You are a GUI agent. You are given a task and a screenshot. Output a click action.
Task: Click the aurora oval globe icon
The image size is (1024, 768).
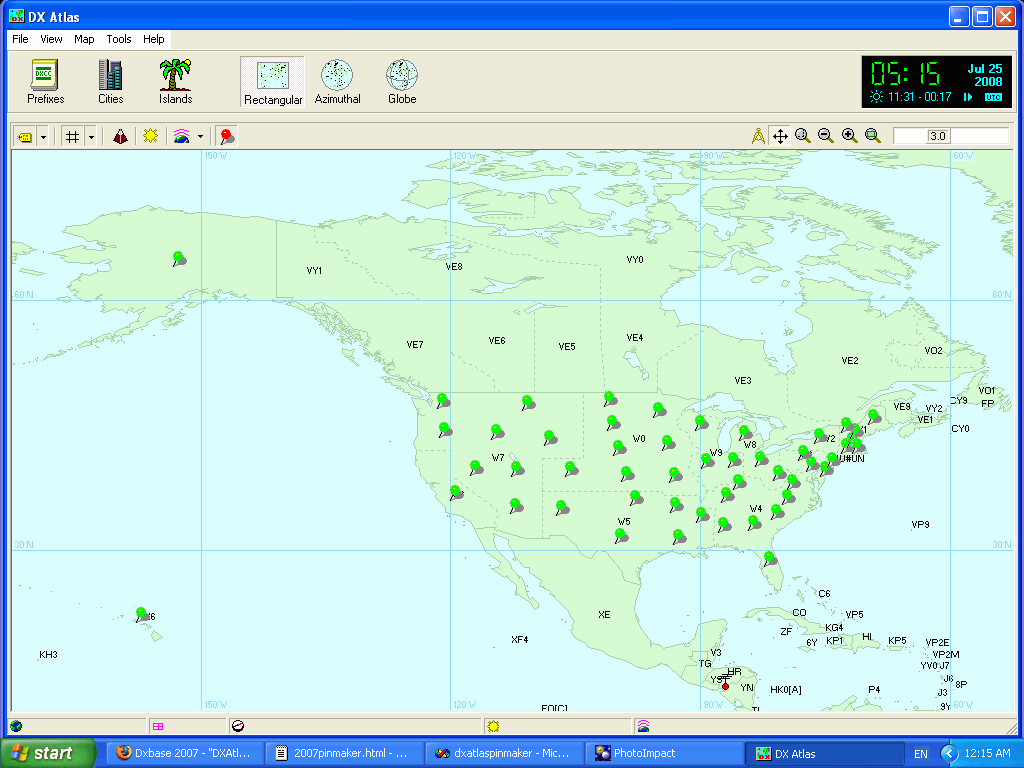pyautogui.click(x=182, y=136)
